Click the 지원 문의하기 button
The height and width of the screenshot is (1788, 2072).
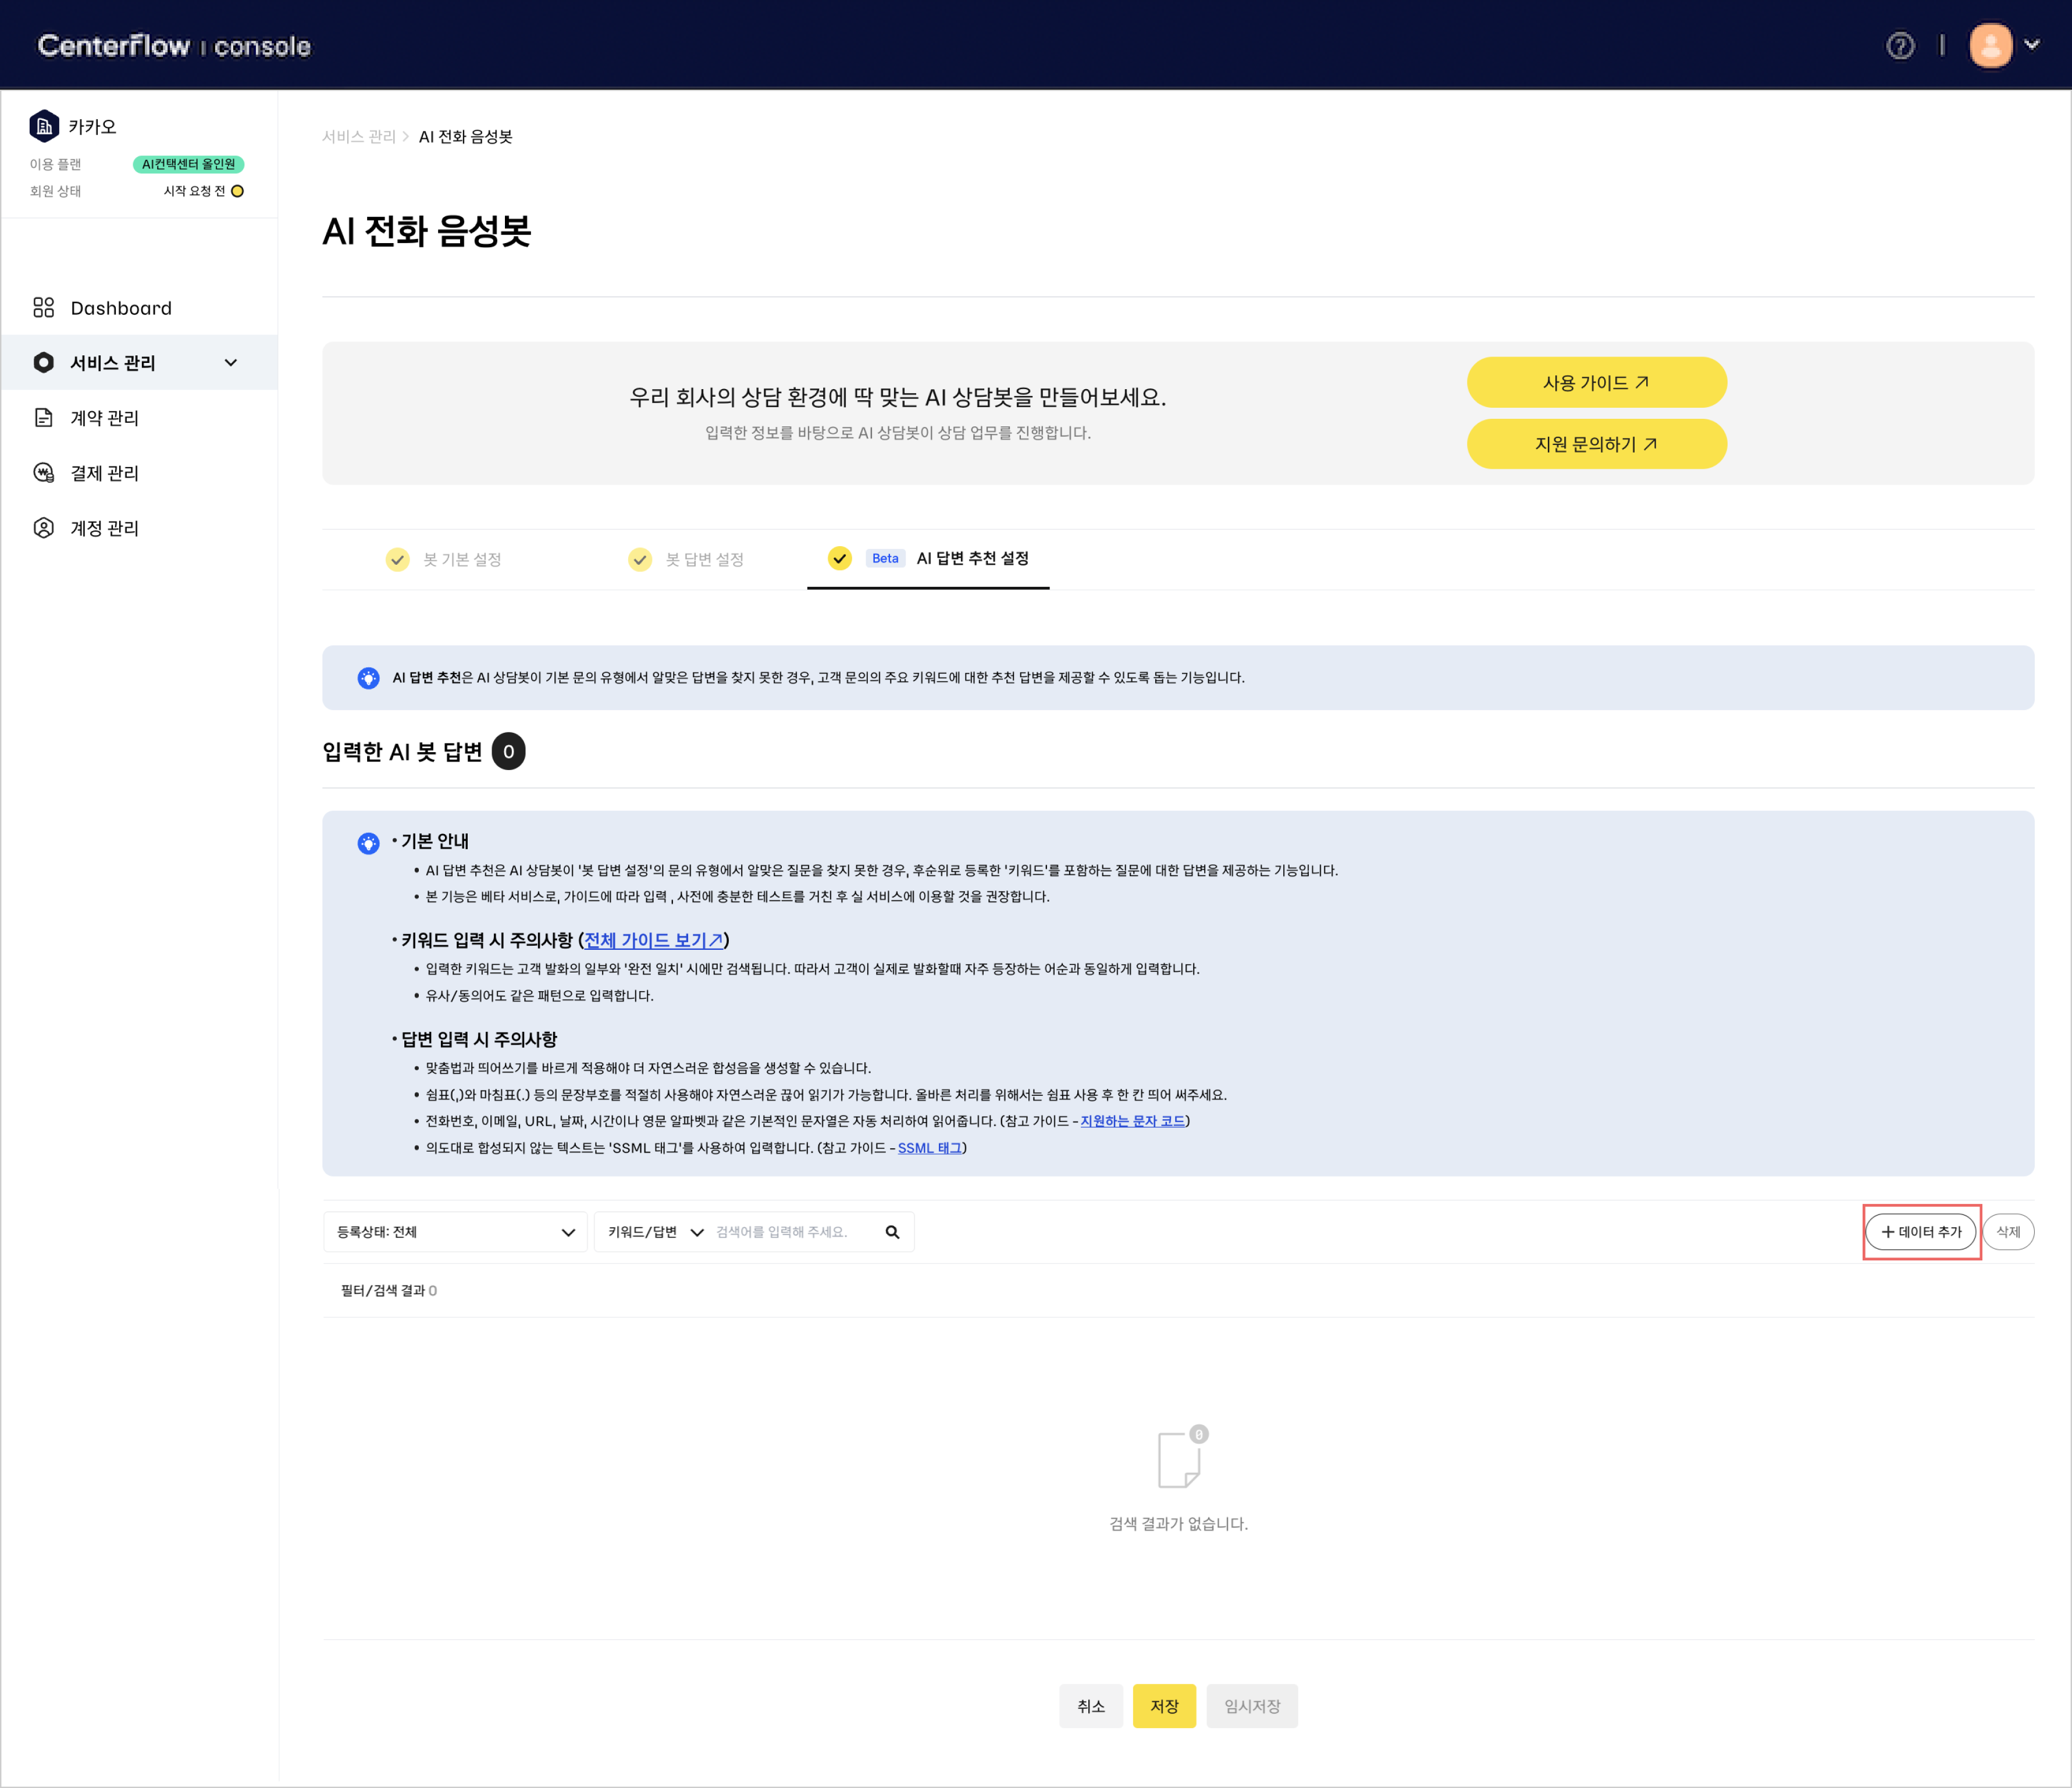point(1596,443)
